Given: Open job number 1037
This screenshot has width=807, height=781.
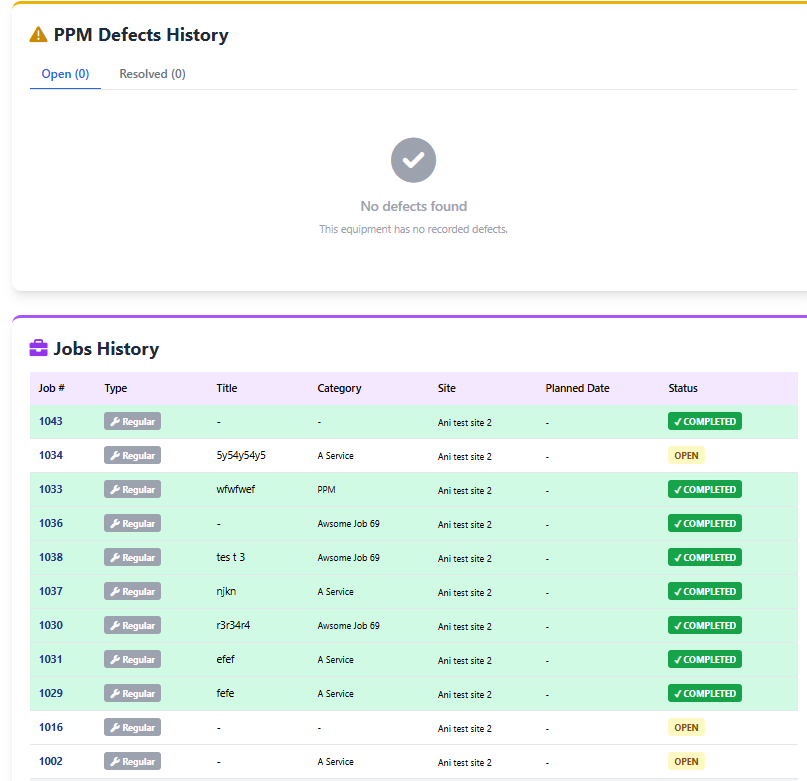Looking at the screenshot, I should click(51, 591).
